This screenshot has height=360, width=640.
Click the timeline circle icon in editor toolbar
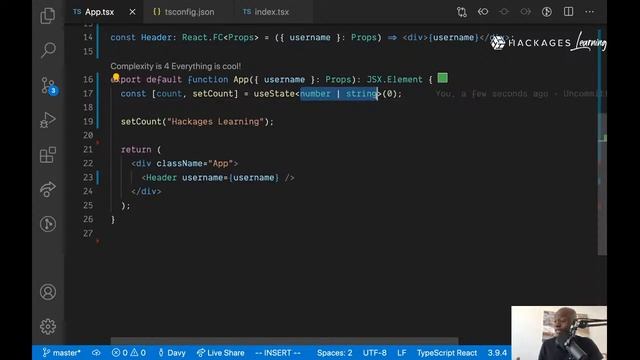(547, 12)
